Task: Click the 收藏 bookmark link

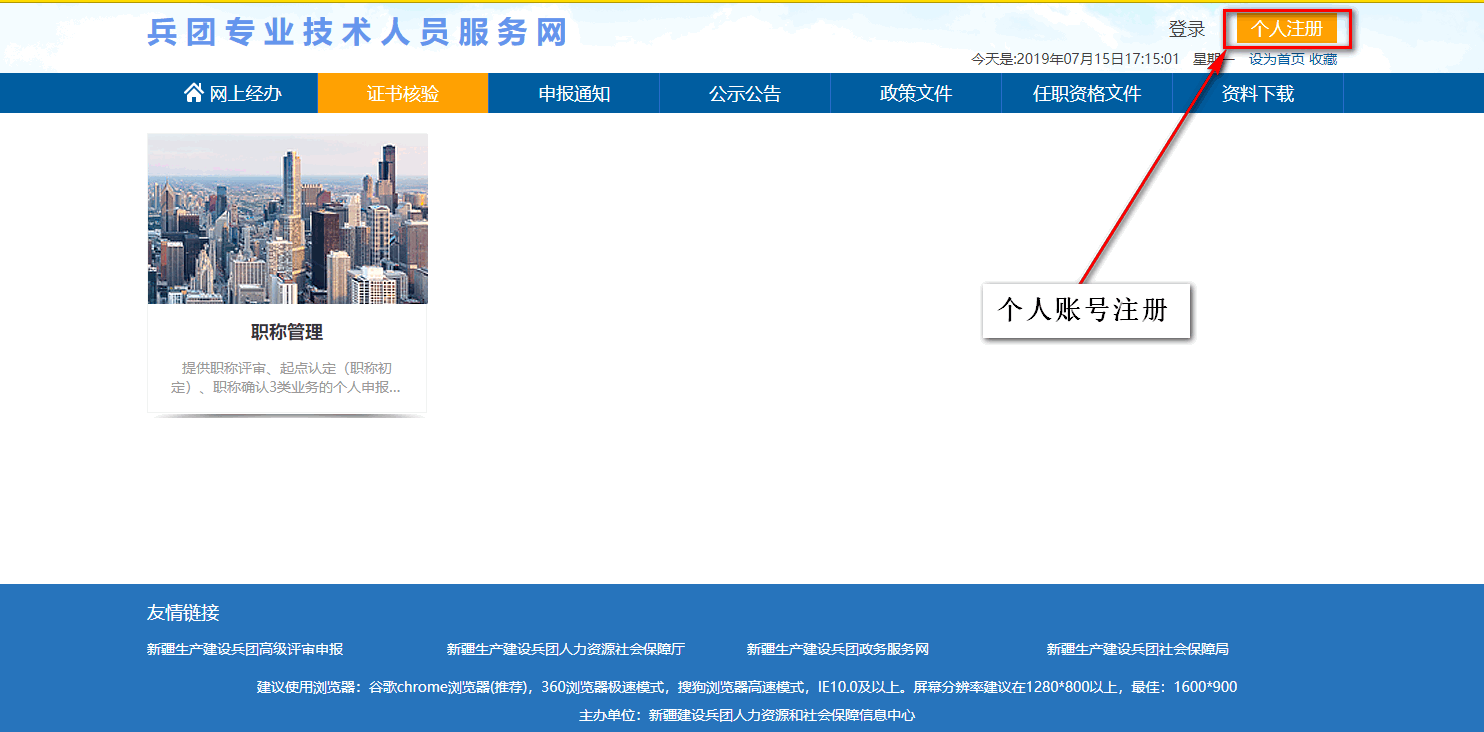Action: coord(1323,59)
